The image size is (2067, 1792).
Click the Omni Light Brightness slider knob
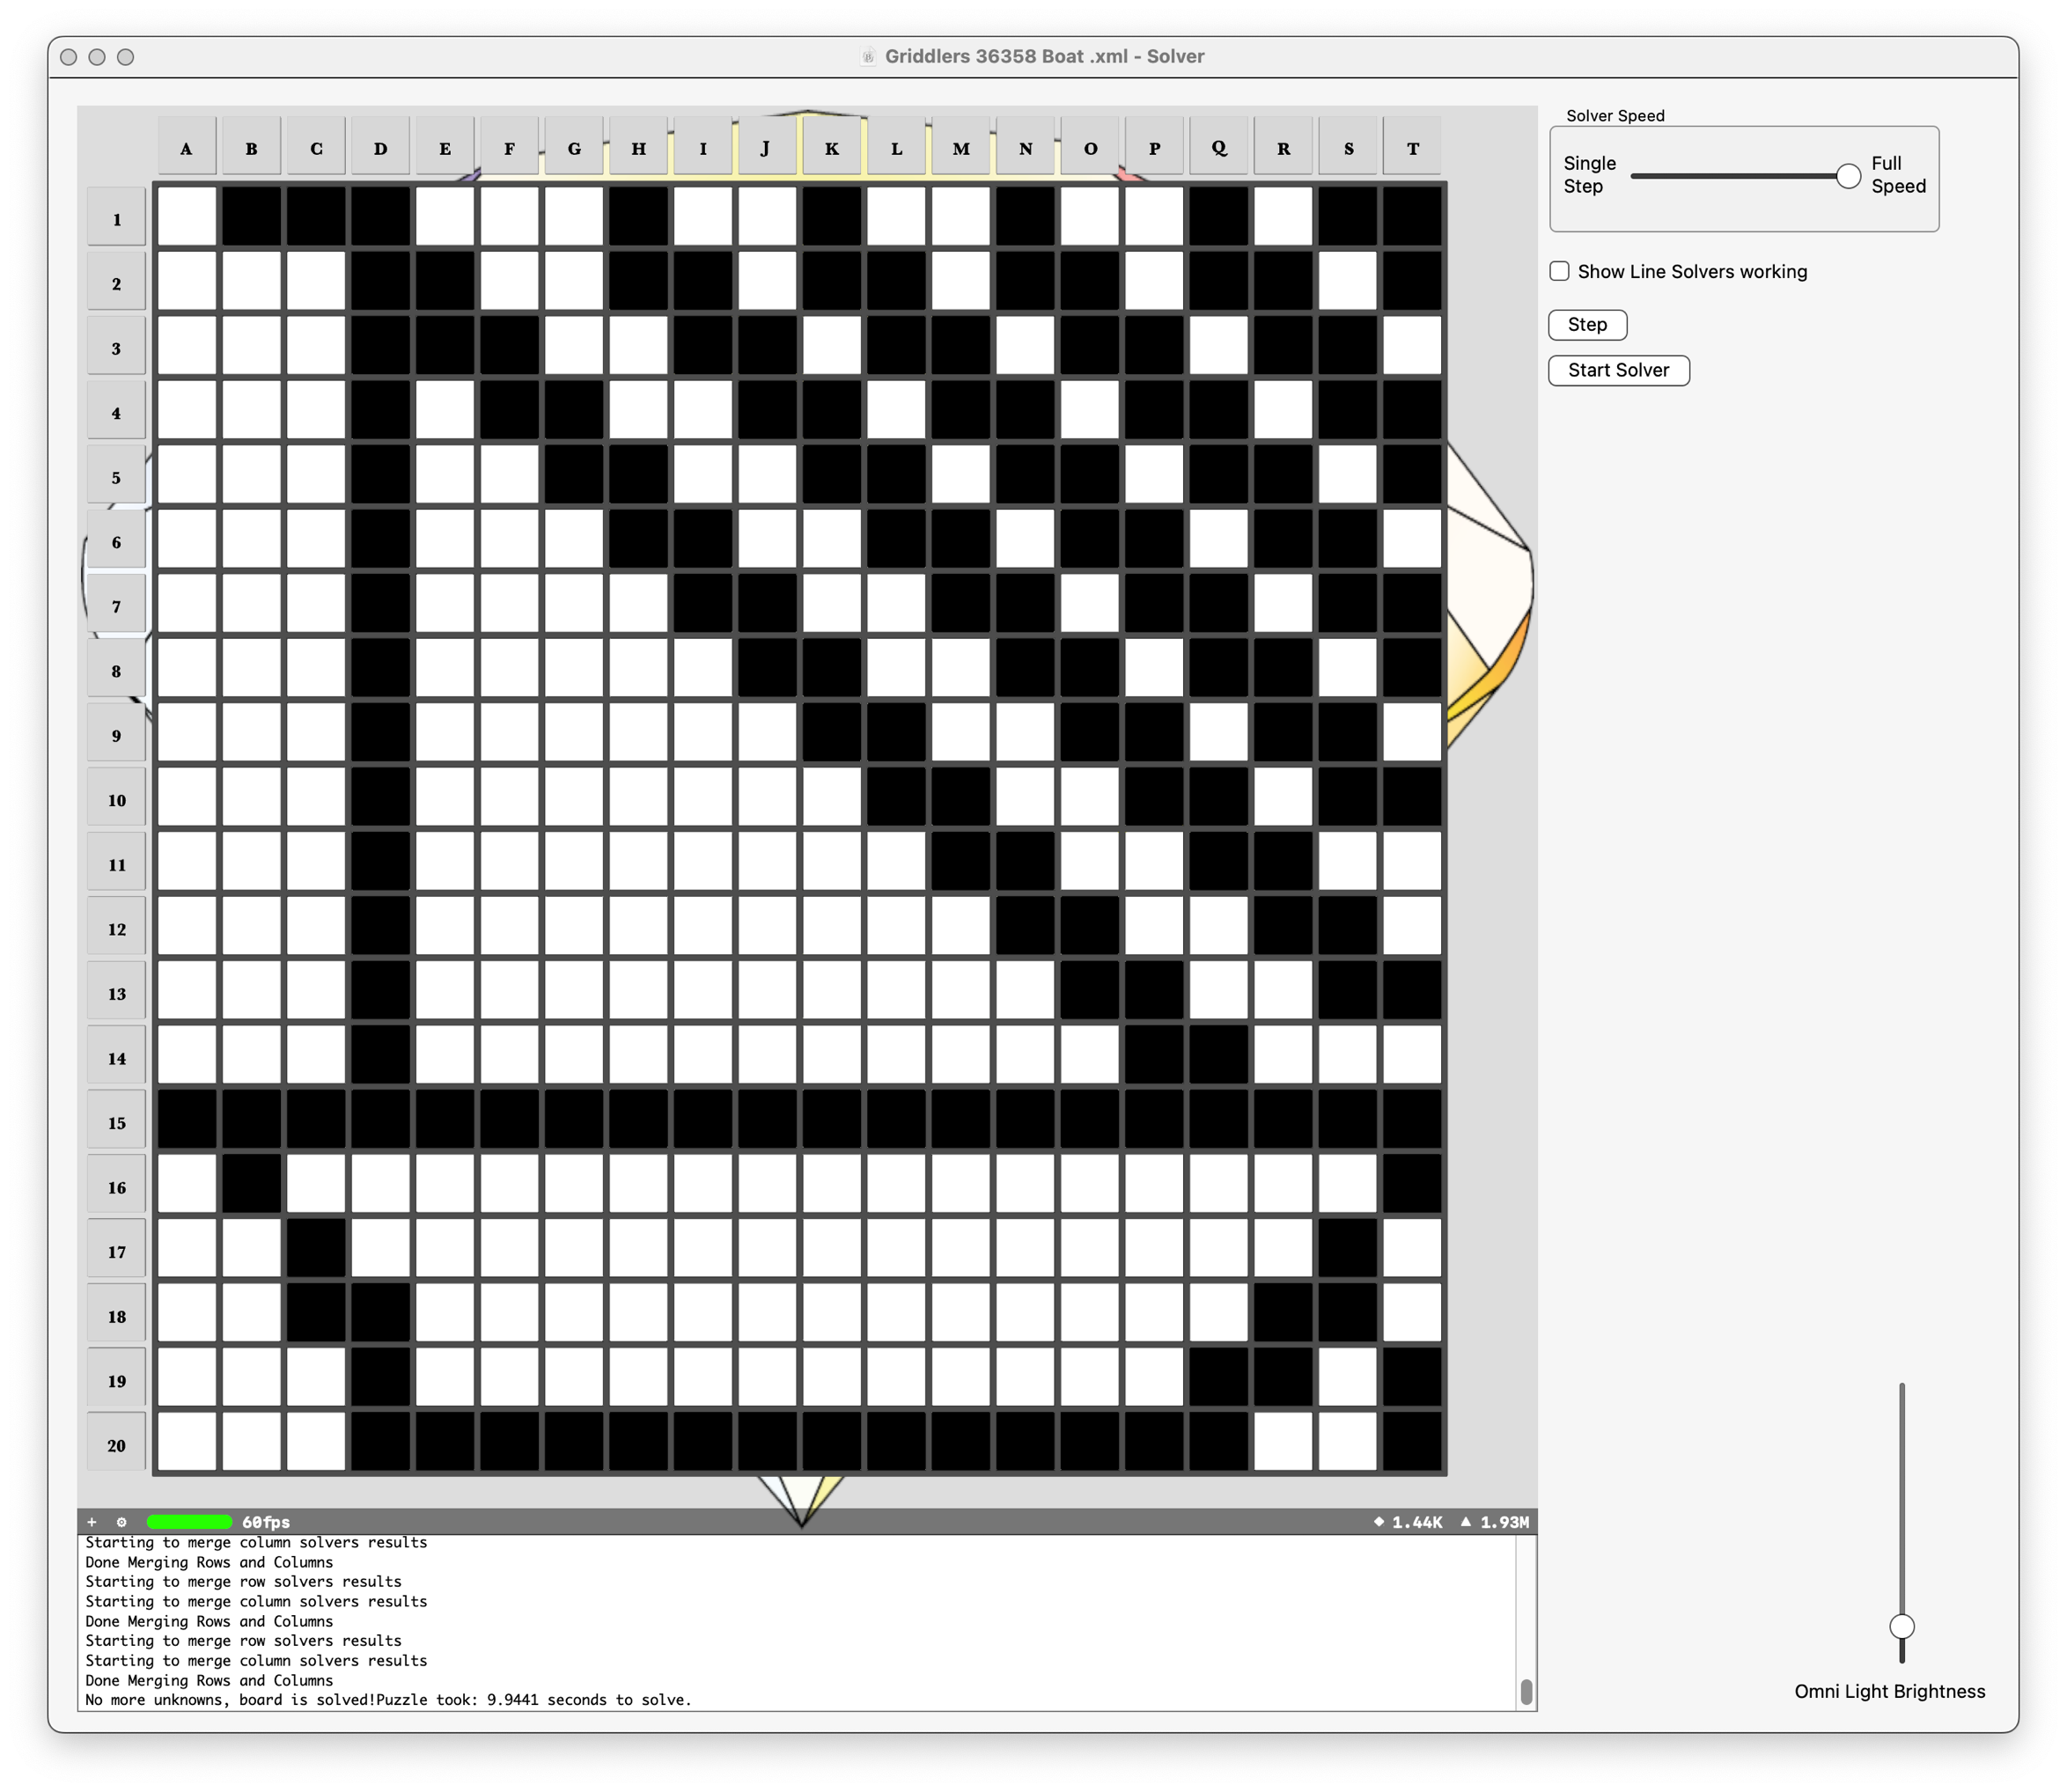coord(1902,1626)
